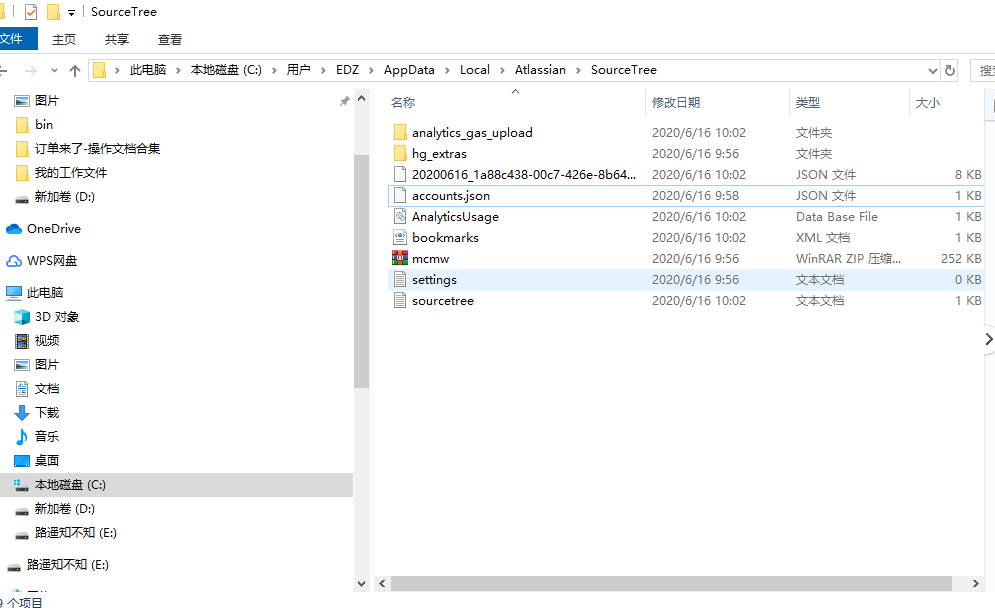This screenshot has height=608, width=995.
Task: Click the AnalyticsUsage database file icon
Action: tap(400, 216)
